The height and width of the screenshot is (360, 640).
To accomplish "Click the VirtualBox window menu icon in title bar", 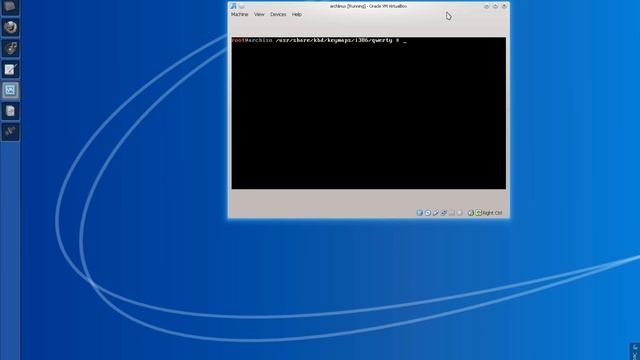I will pos(233,6).
